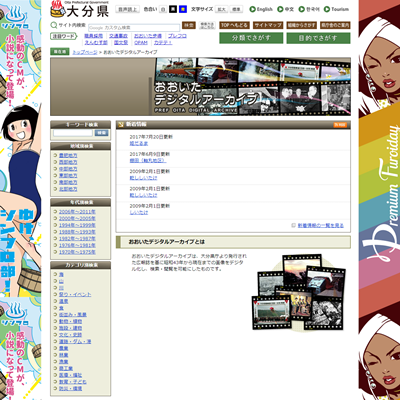Screen dimensions: 400x400
Task: Open the 2006年～2011年 period link
Action: coord(77,212)
